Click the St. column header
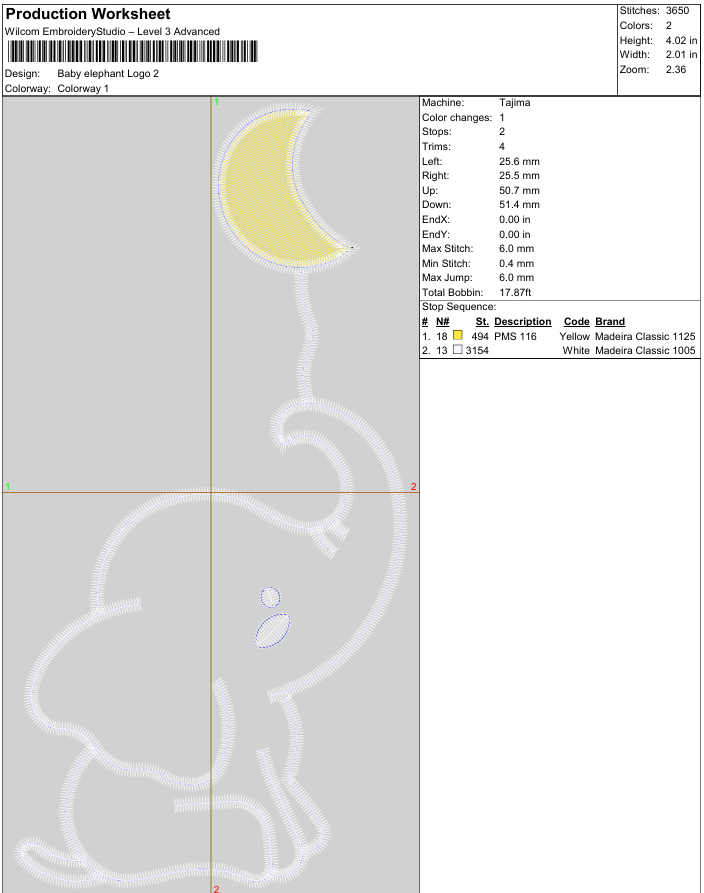Image resolution: width=704 pixels, height=893 pixels. pos(481,322)
